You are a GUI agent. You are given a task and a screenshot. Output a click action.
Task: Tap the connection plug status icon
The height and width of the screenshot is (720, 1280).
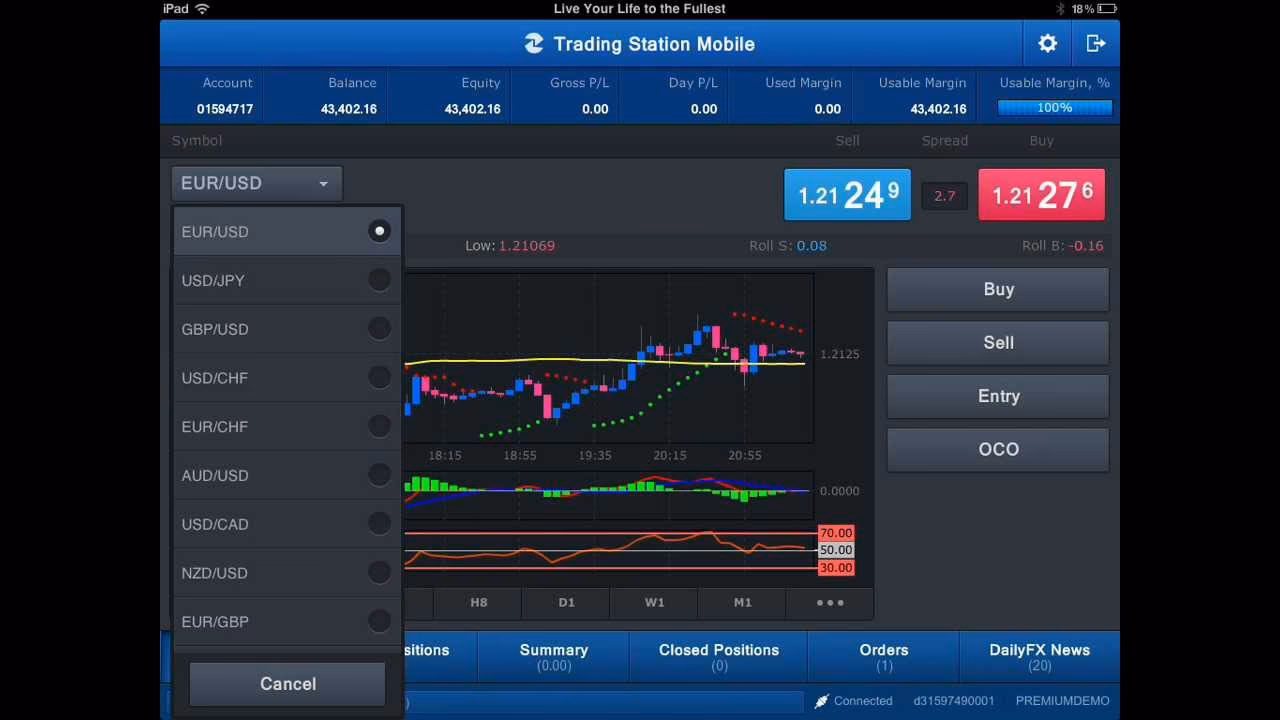(x=821, y=701)
